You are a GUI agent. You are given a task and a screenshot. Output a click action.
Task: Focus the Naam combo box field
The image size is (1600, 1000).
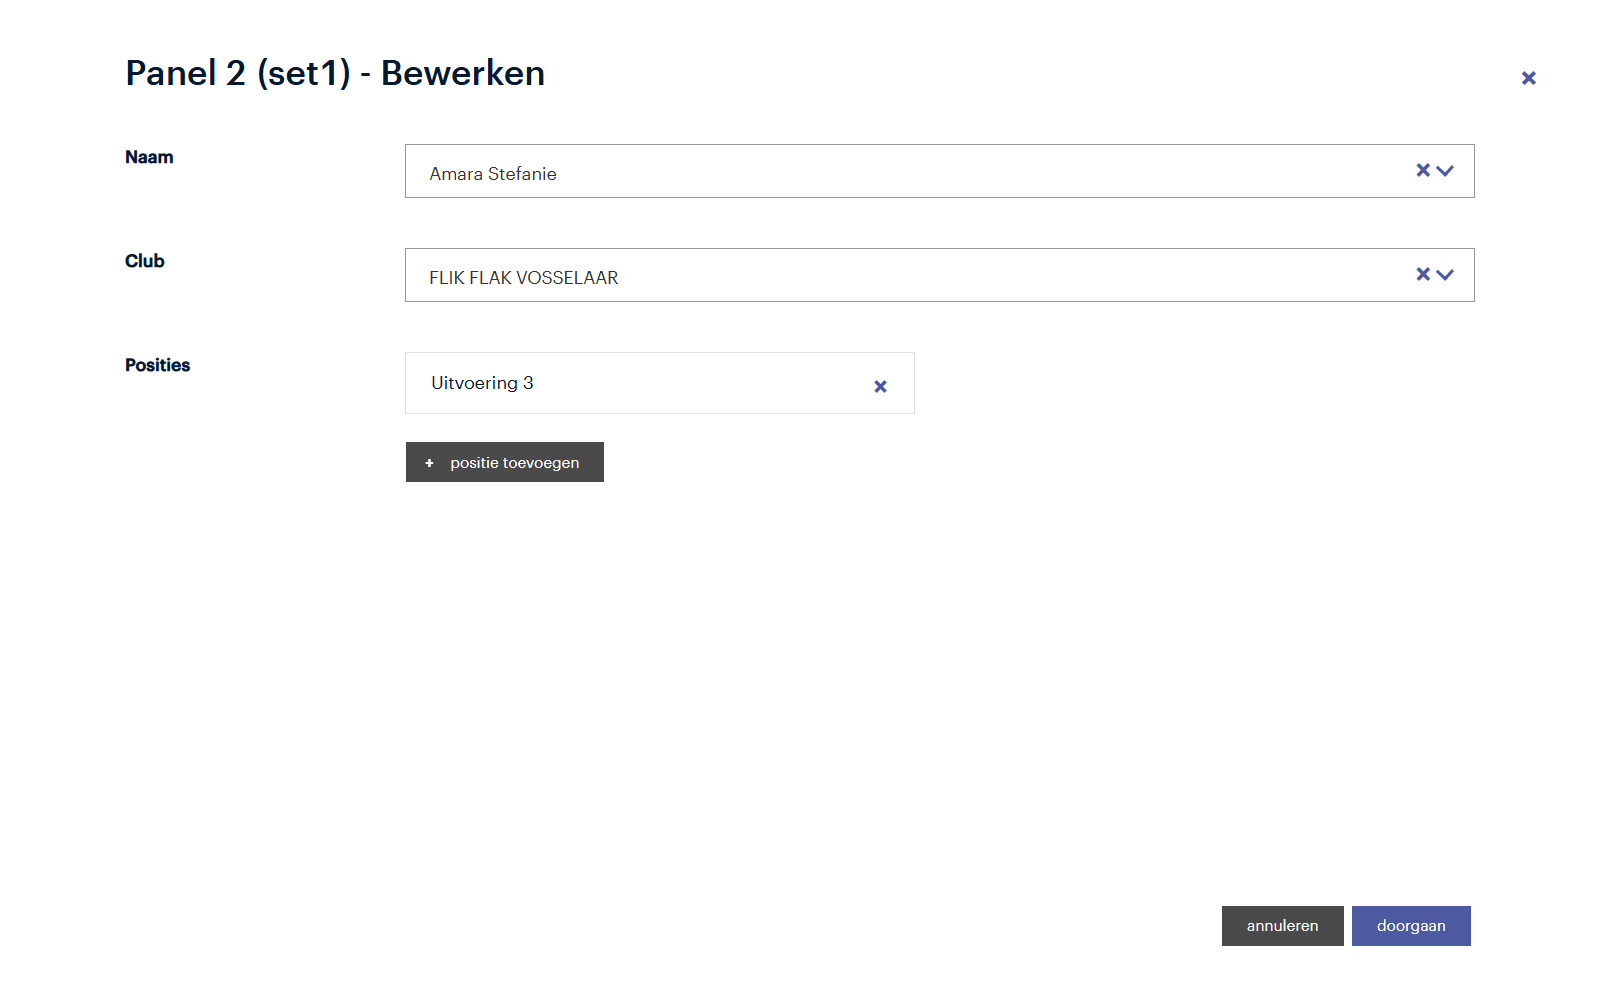[900, 172]
